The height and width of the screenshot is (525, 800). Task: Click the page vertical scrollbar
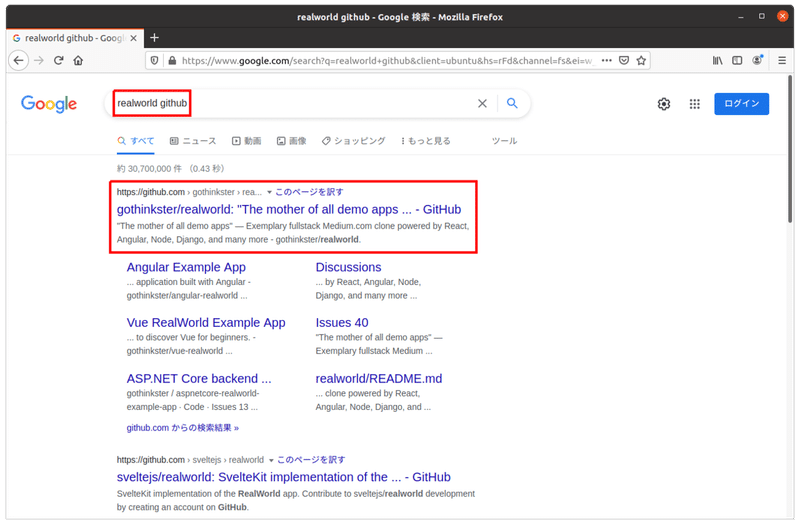pos(790,149)
